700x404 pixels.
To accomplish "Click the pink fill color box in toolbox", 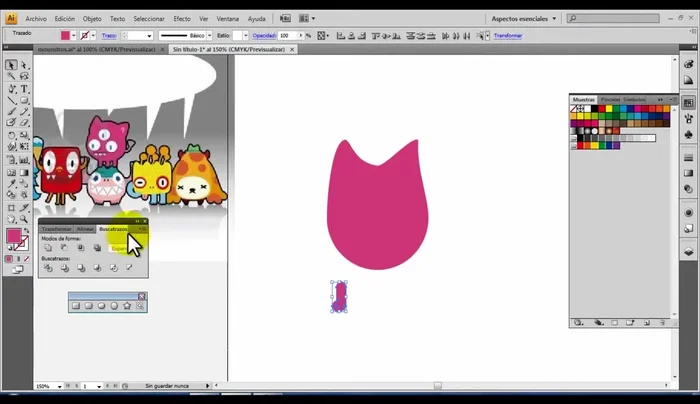I will 14,237.
